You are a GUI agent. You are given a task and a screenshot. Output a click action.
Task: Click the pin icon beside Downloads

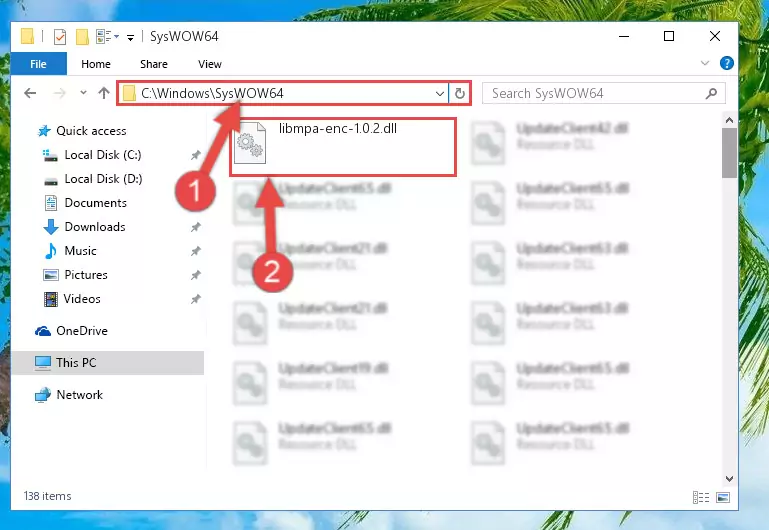coord(196,227)
